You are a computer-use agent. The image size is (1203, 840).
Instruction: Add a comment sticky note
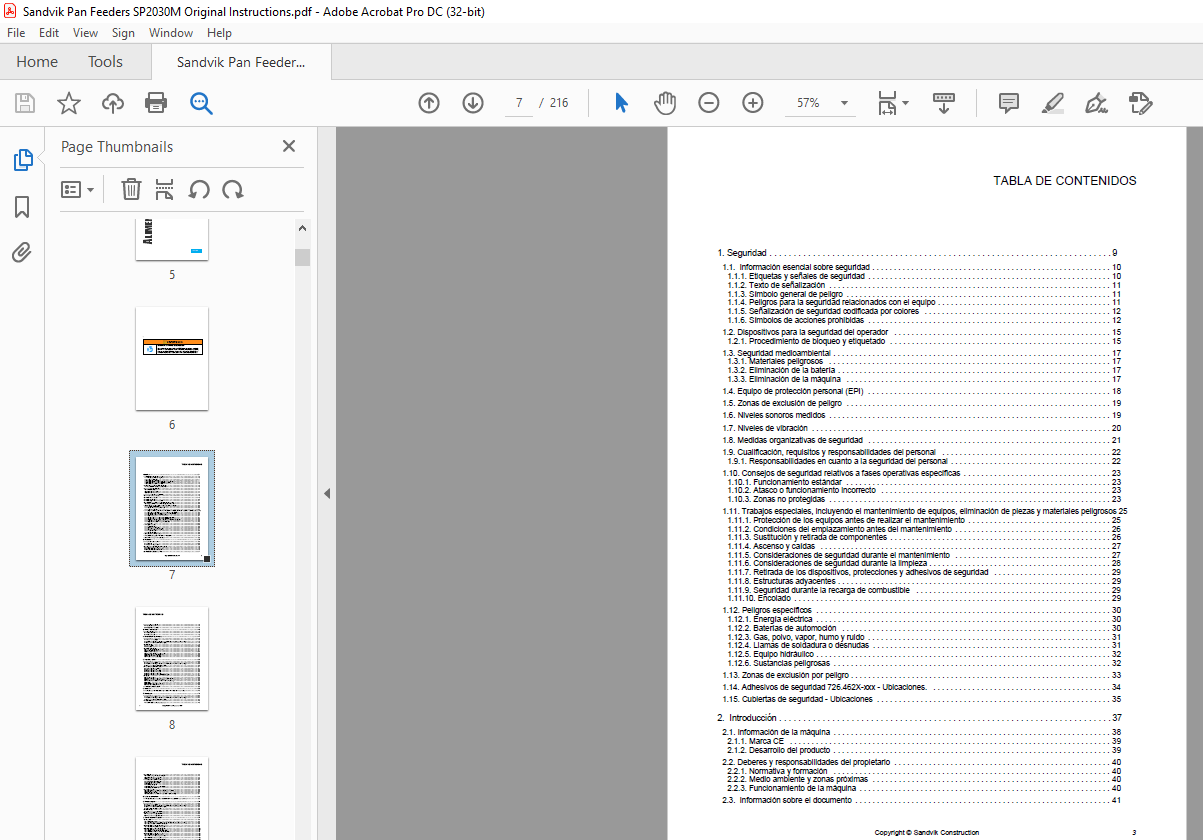1009,103
